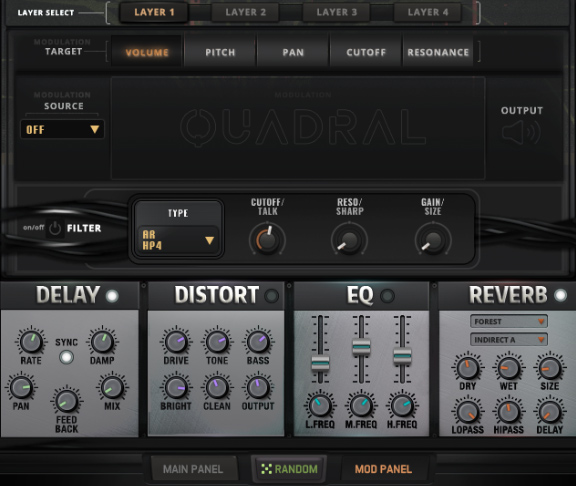Image resolution: width=576 pixels, height=486 pixels.
Task: Click the Reverb Dry knob
Action: pyautogui.click(x=468, y=368)
